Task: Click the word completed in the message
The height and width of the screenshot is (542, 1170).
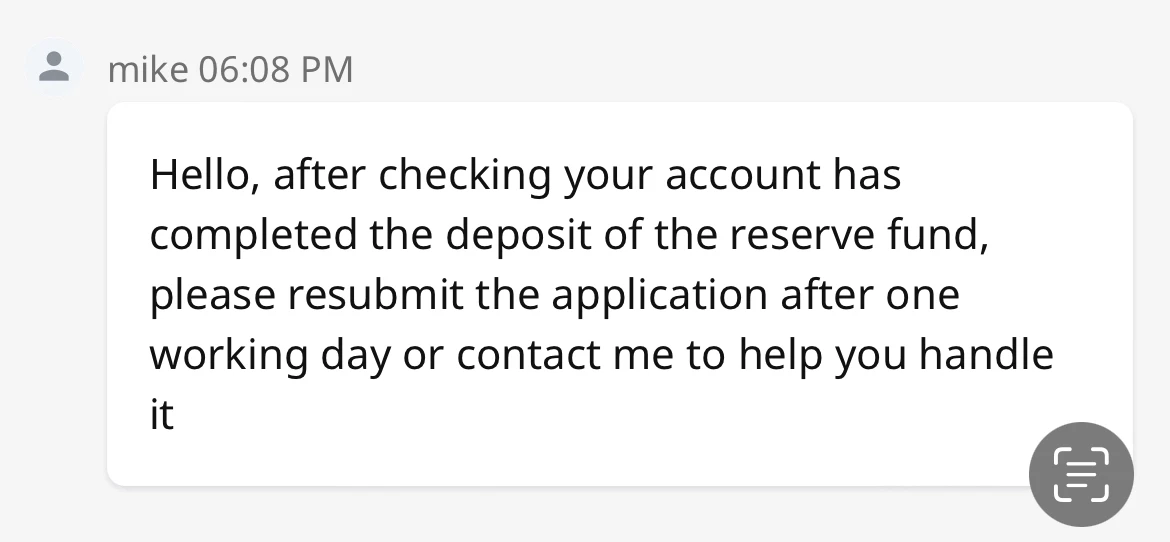Action: [x=253, y=235]
